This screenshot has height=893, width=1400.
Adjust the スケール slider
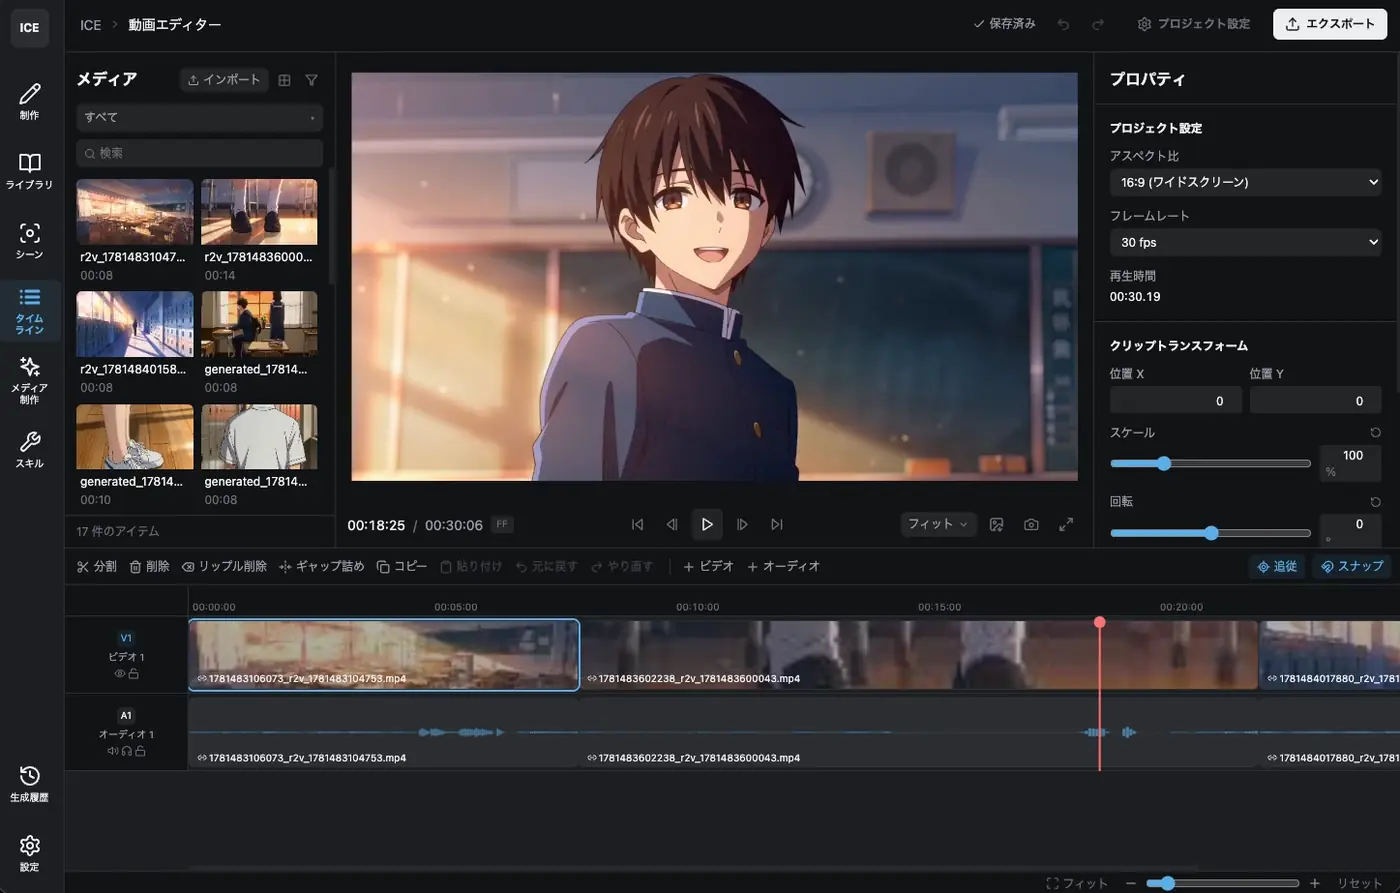point(1210,463)
